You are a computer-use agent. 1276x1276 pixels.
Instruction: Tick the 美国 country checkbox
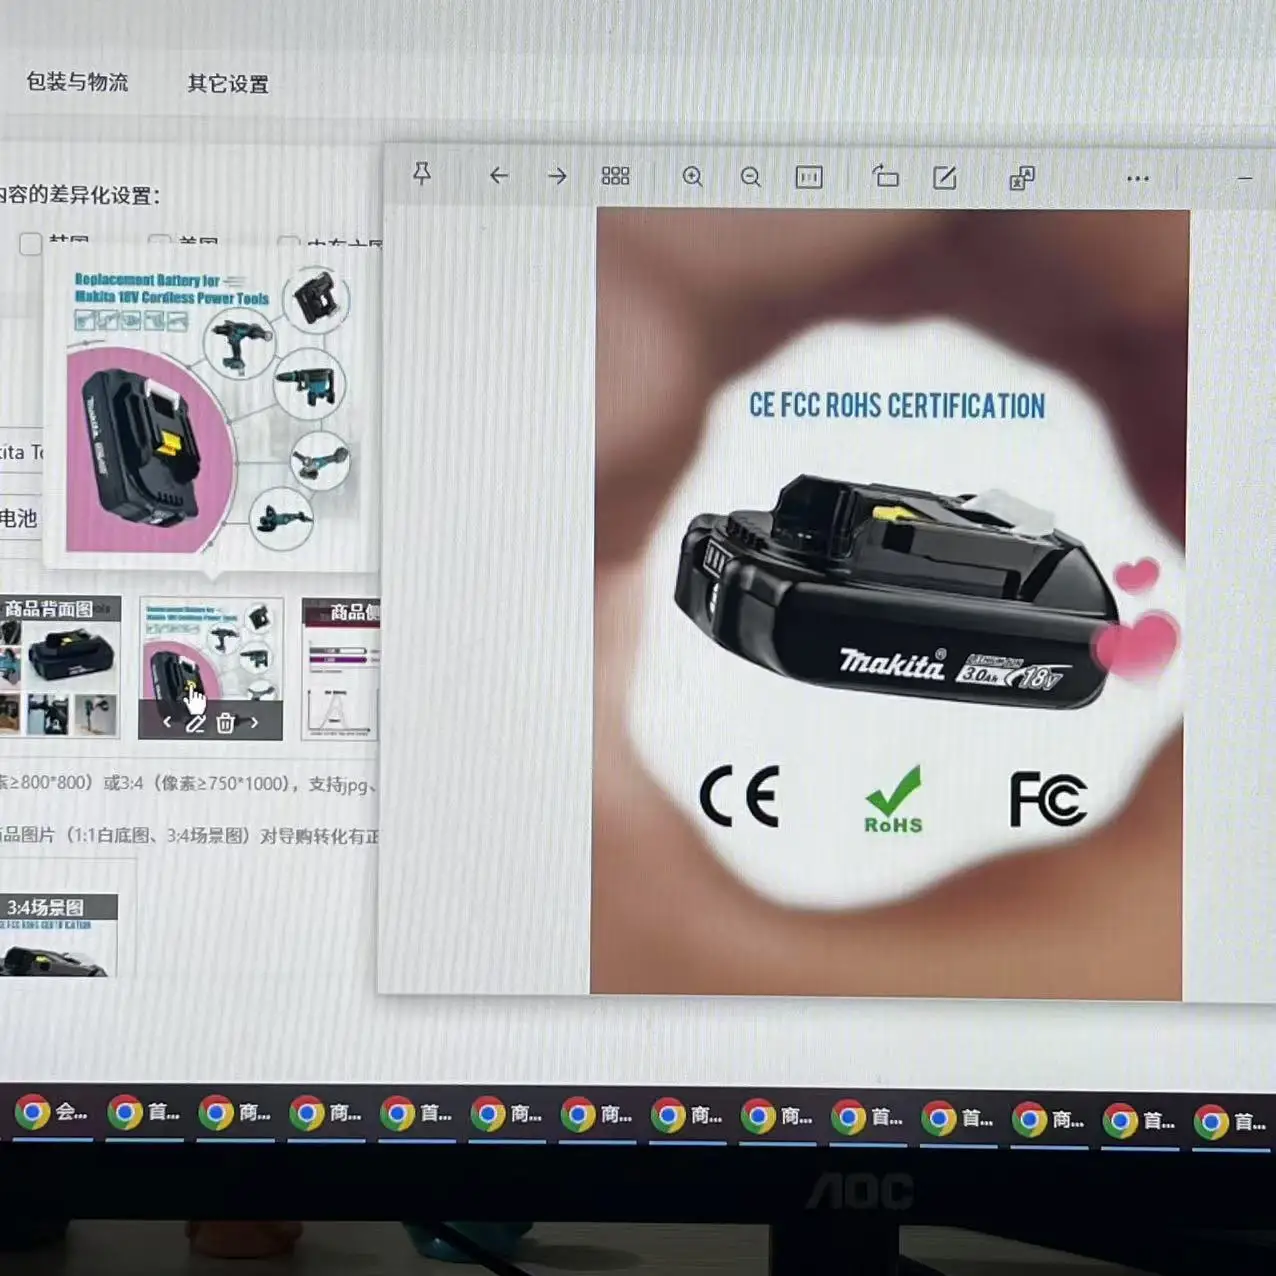158,241
